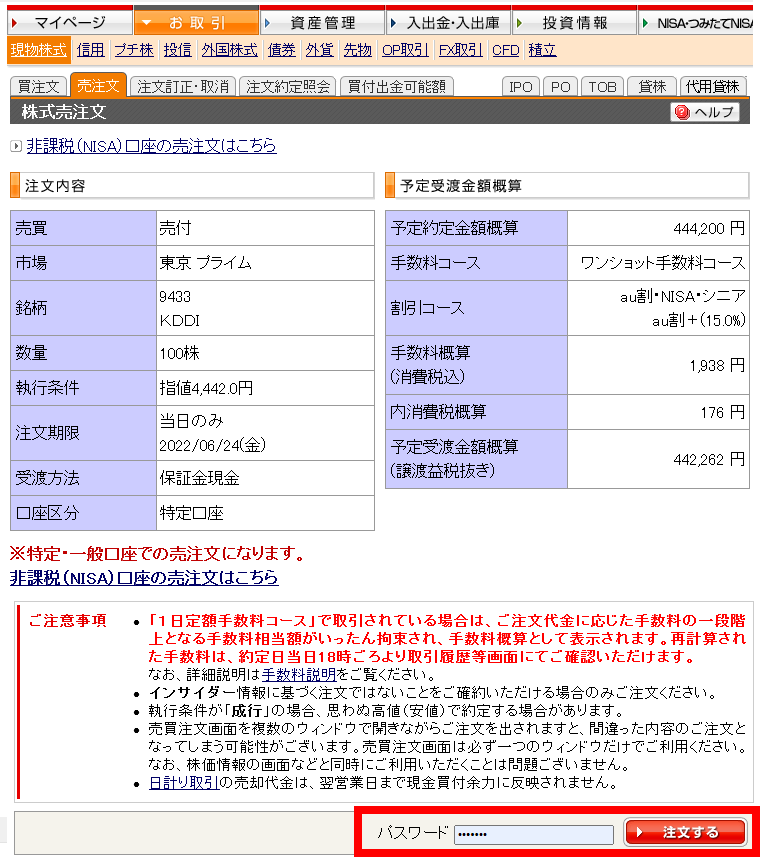Viewport: 760px width, 862px height.
Task: Open bold 非課税(NISA)口座の売注文はこちら link below table
Action: [144, 577]
